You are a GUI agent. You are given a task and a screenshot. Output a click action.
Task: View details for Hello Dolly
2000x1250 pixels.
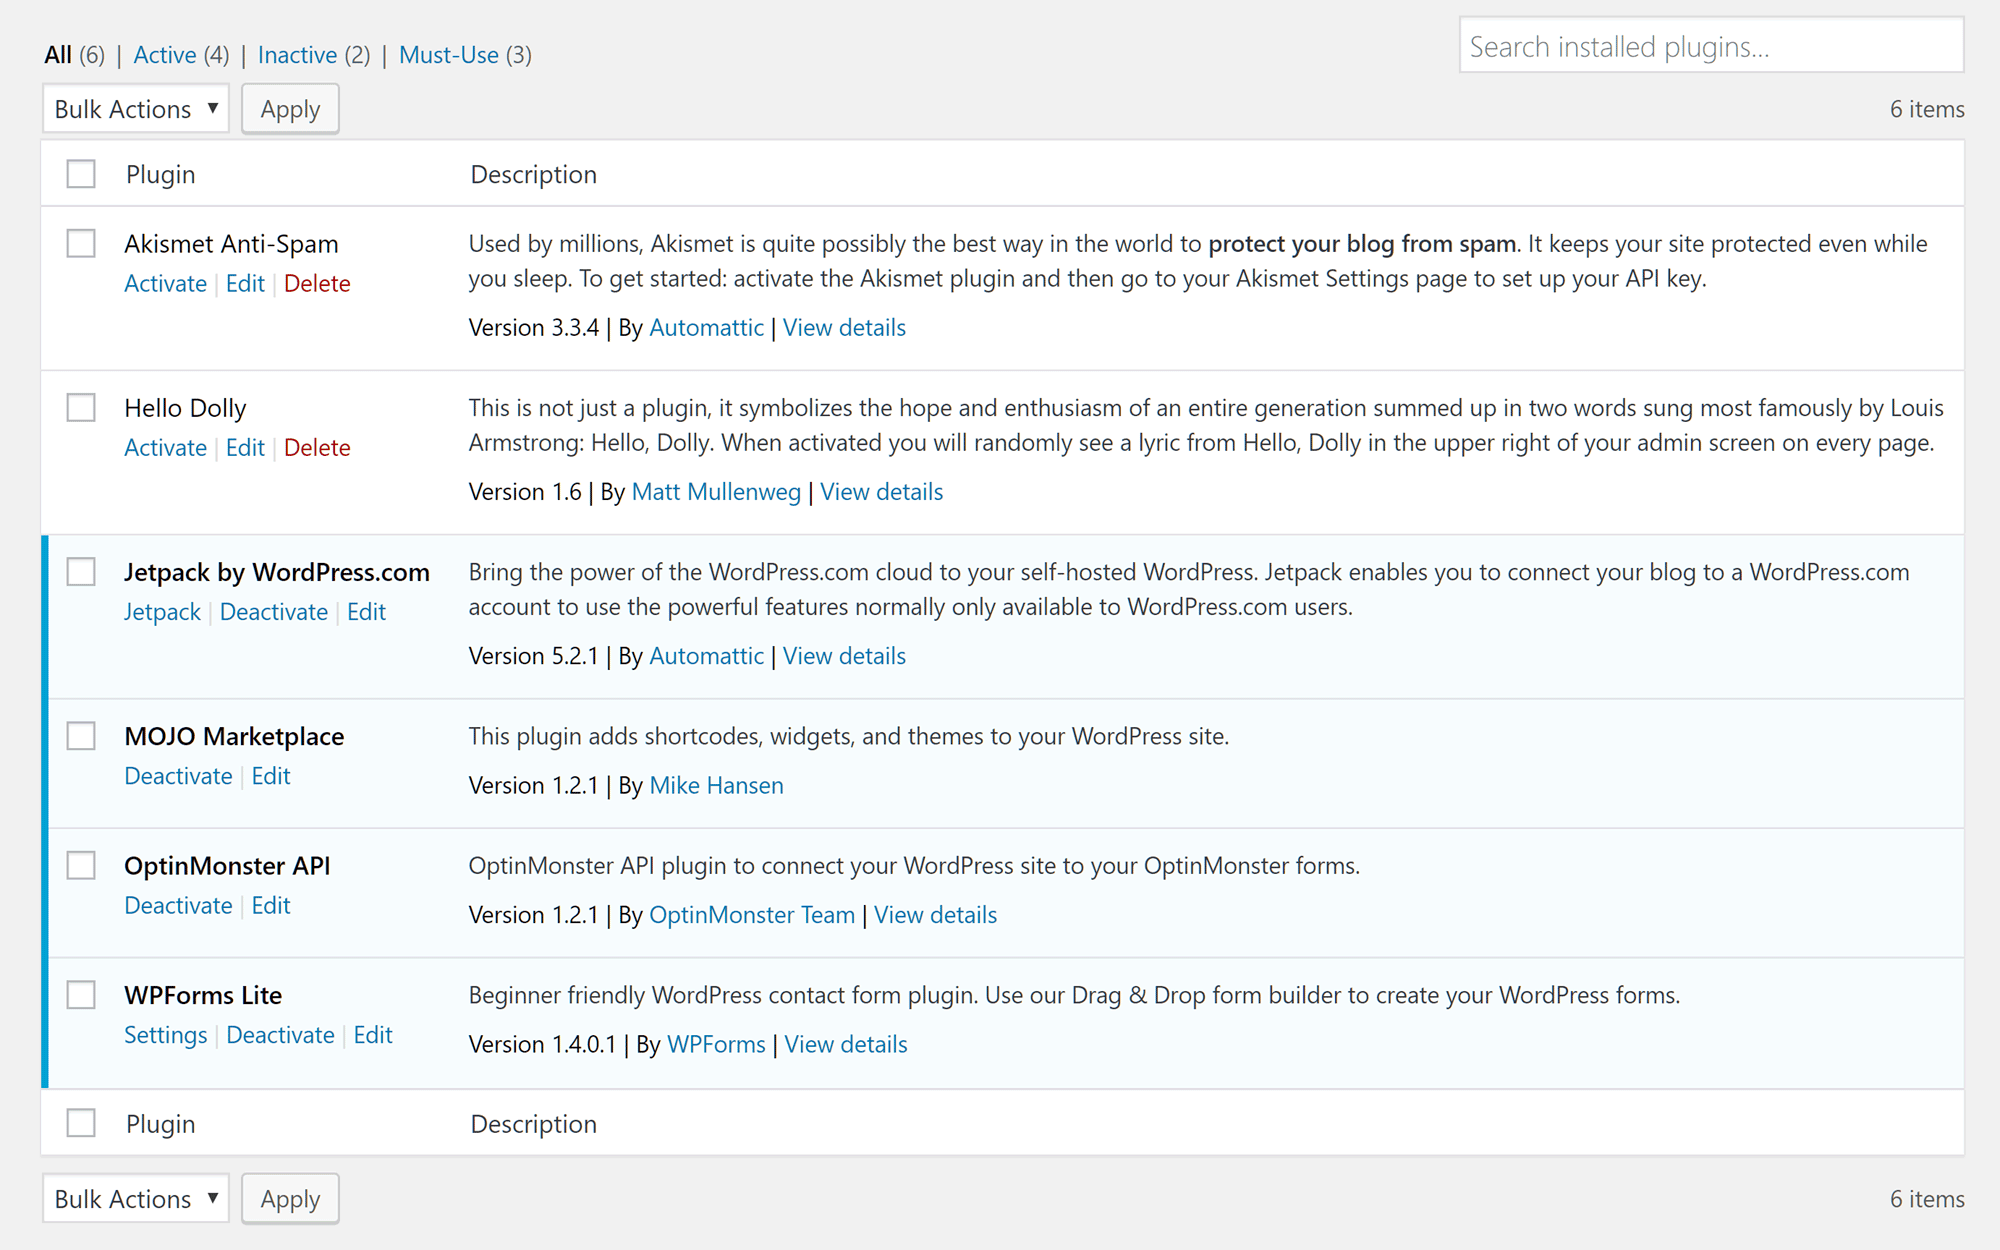(x=881, y=491)
